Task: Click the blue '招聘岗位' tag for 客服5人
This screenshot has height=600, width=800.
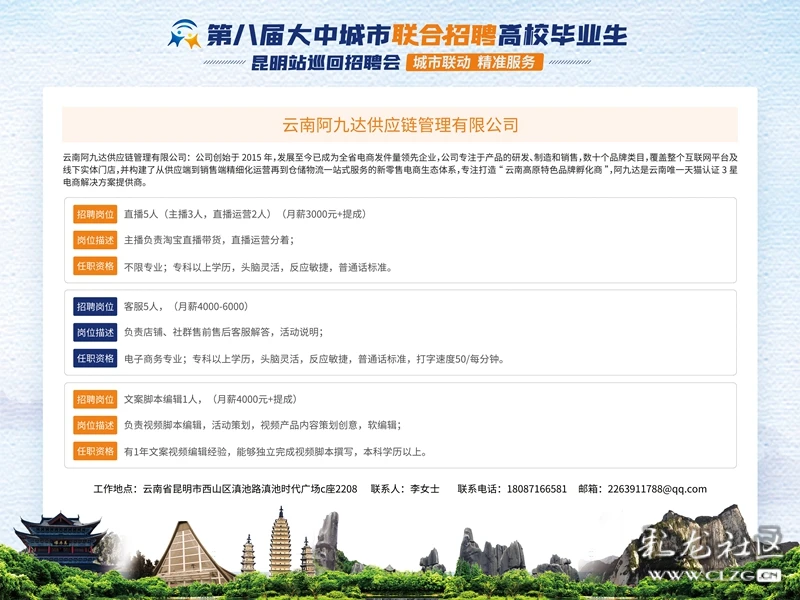Action: (95, 307)
